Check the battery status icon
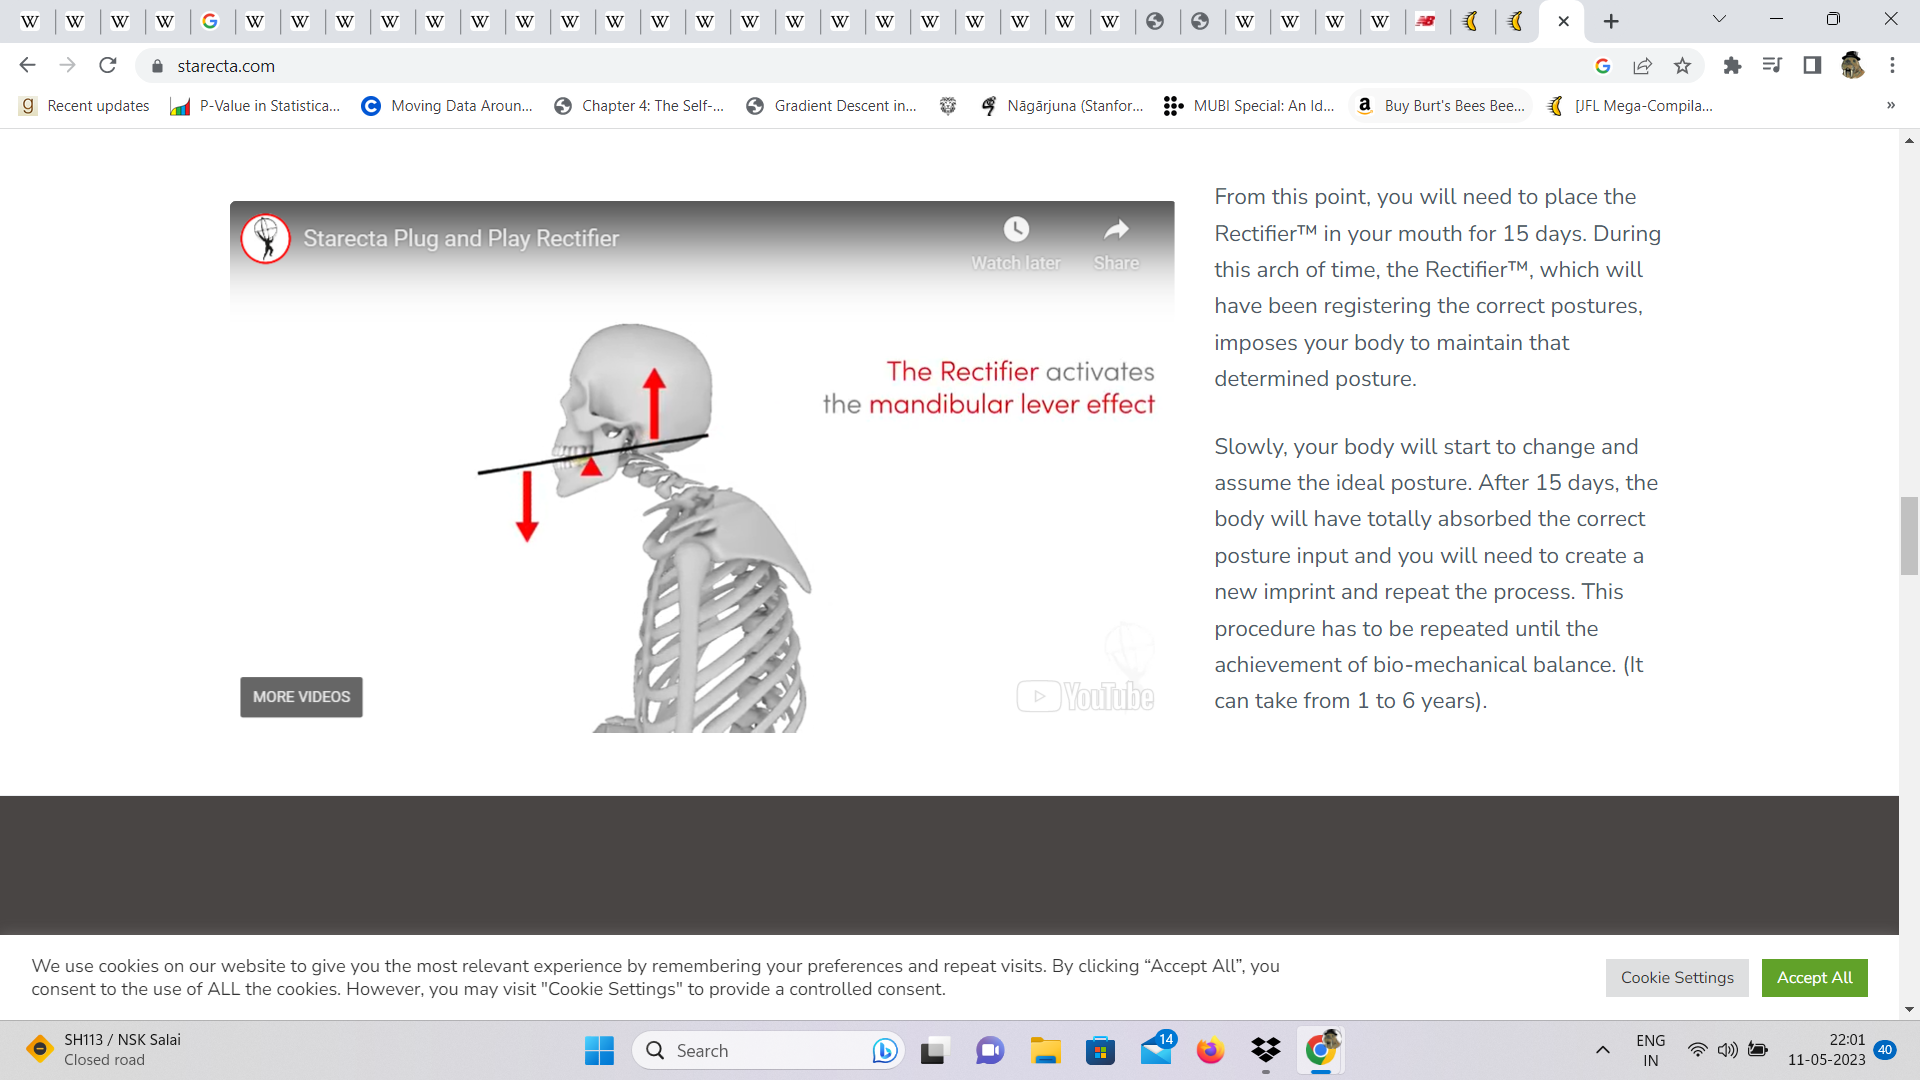This screenshot has width=1920, height=1080. pos(1757,1050)
